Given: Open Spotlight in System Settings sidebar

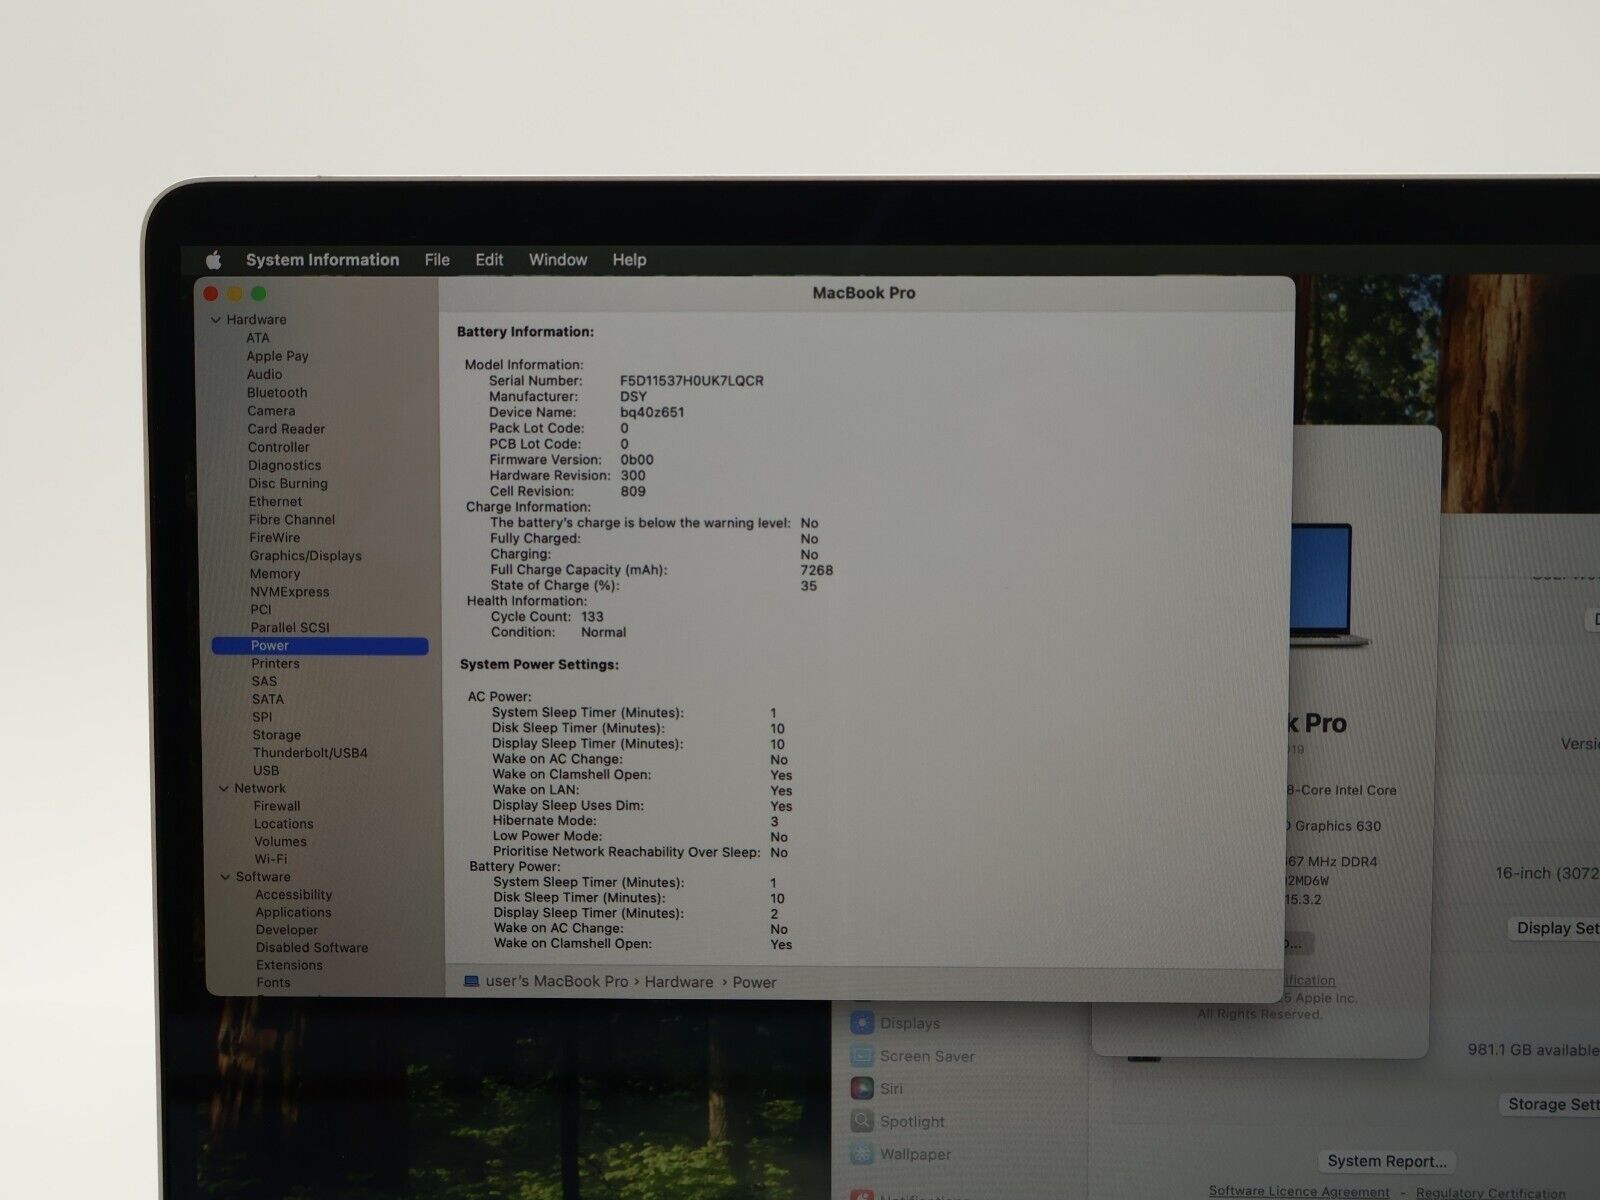Looking at the screenshot, I should pos(897,1122).
